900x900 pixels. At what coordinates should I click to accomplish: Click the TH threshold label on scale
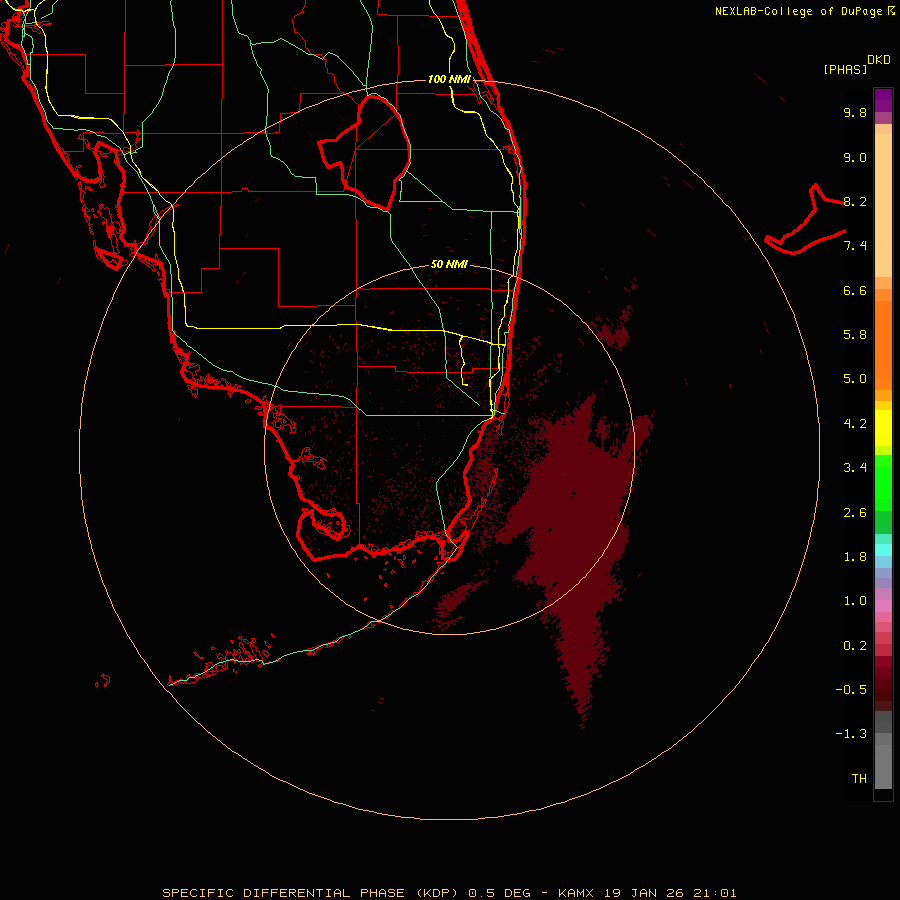coord(859,779)
